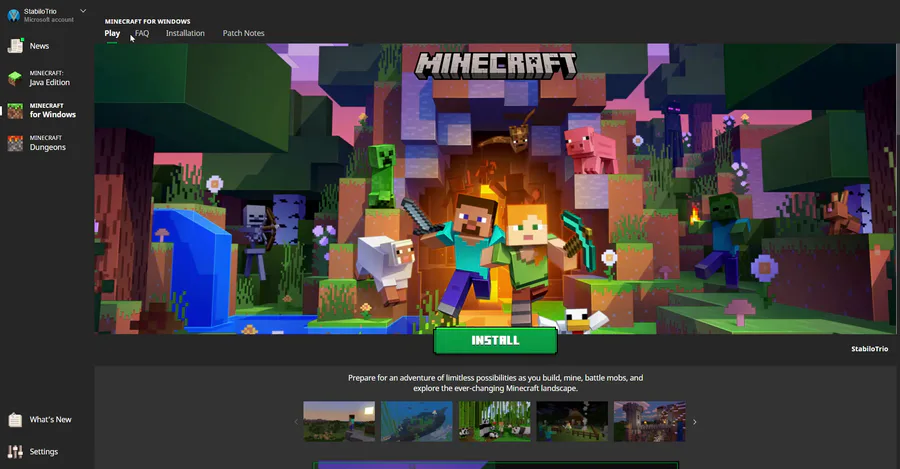The height and width of the screenshot is (469, 900).
Task: Click the StabiloTrio account avatar
Action: click(13, 15)
